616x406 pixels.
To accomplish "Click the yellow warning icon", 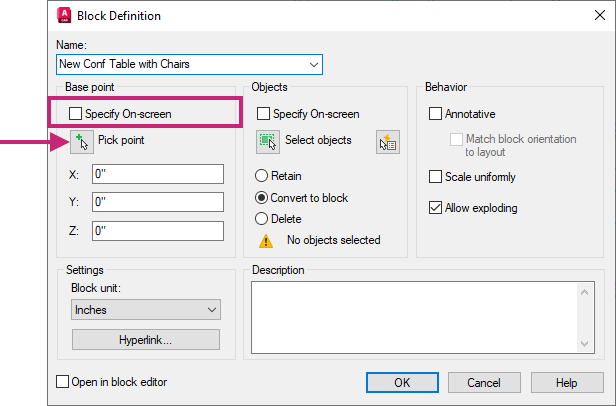I will pyautogui.click(x=266, y=240).
